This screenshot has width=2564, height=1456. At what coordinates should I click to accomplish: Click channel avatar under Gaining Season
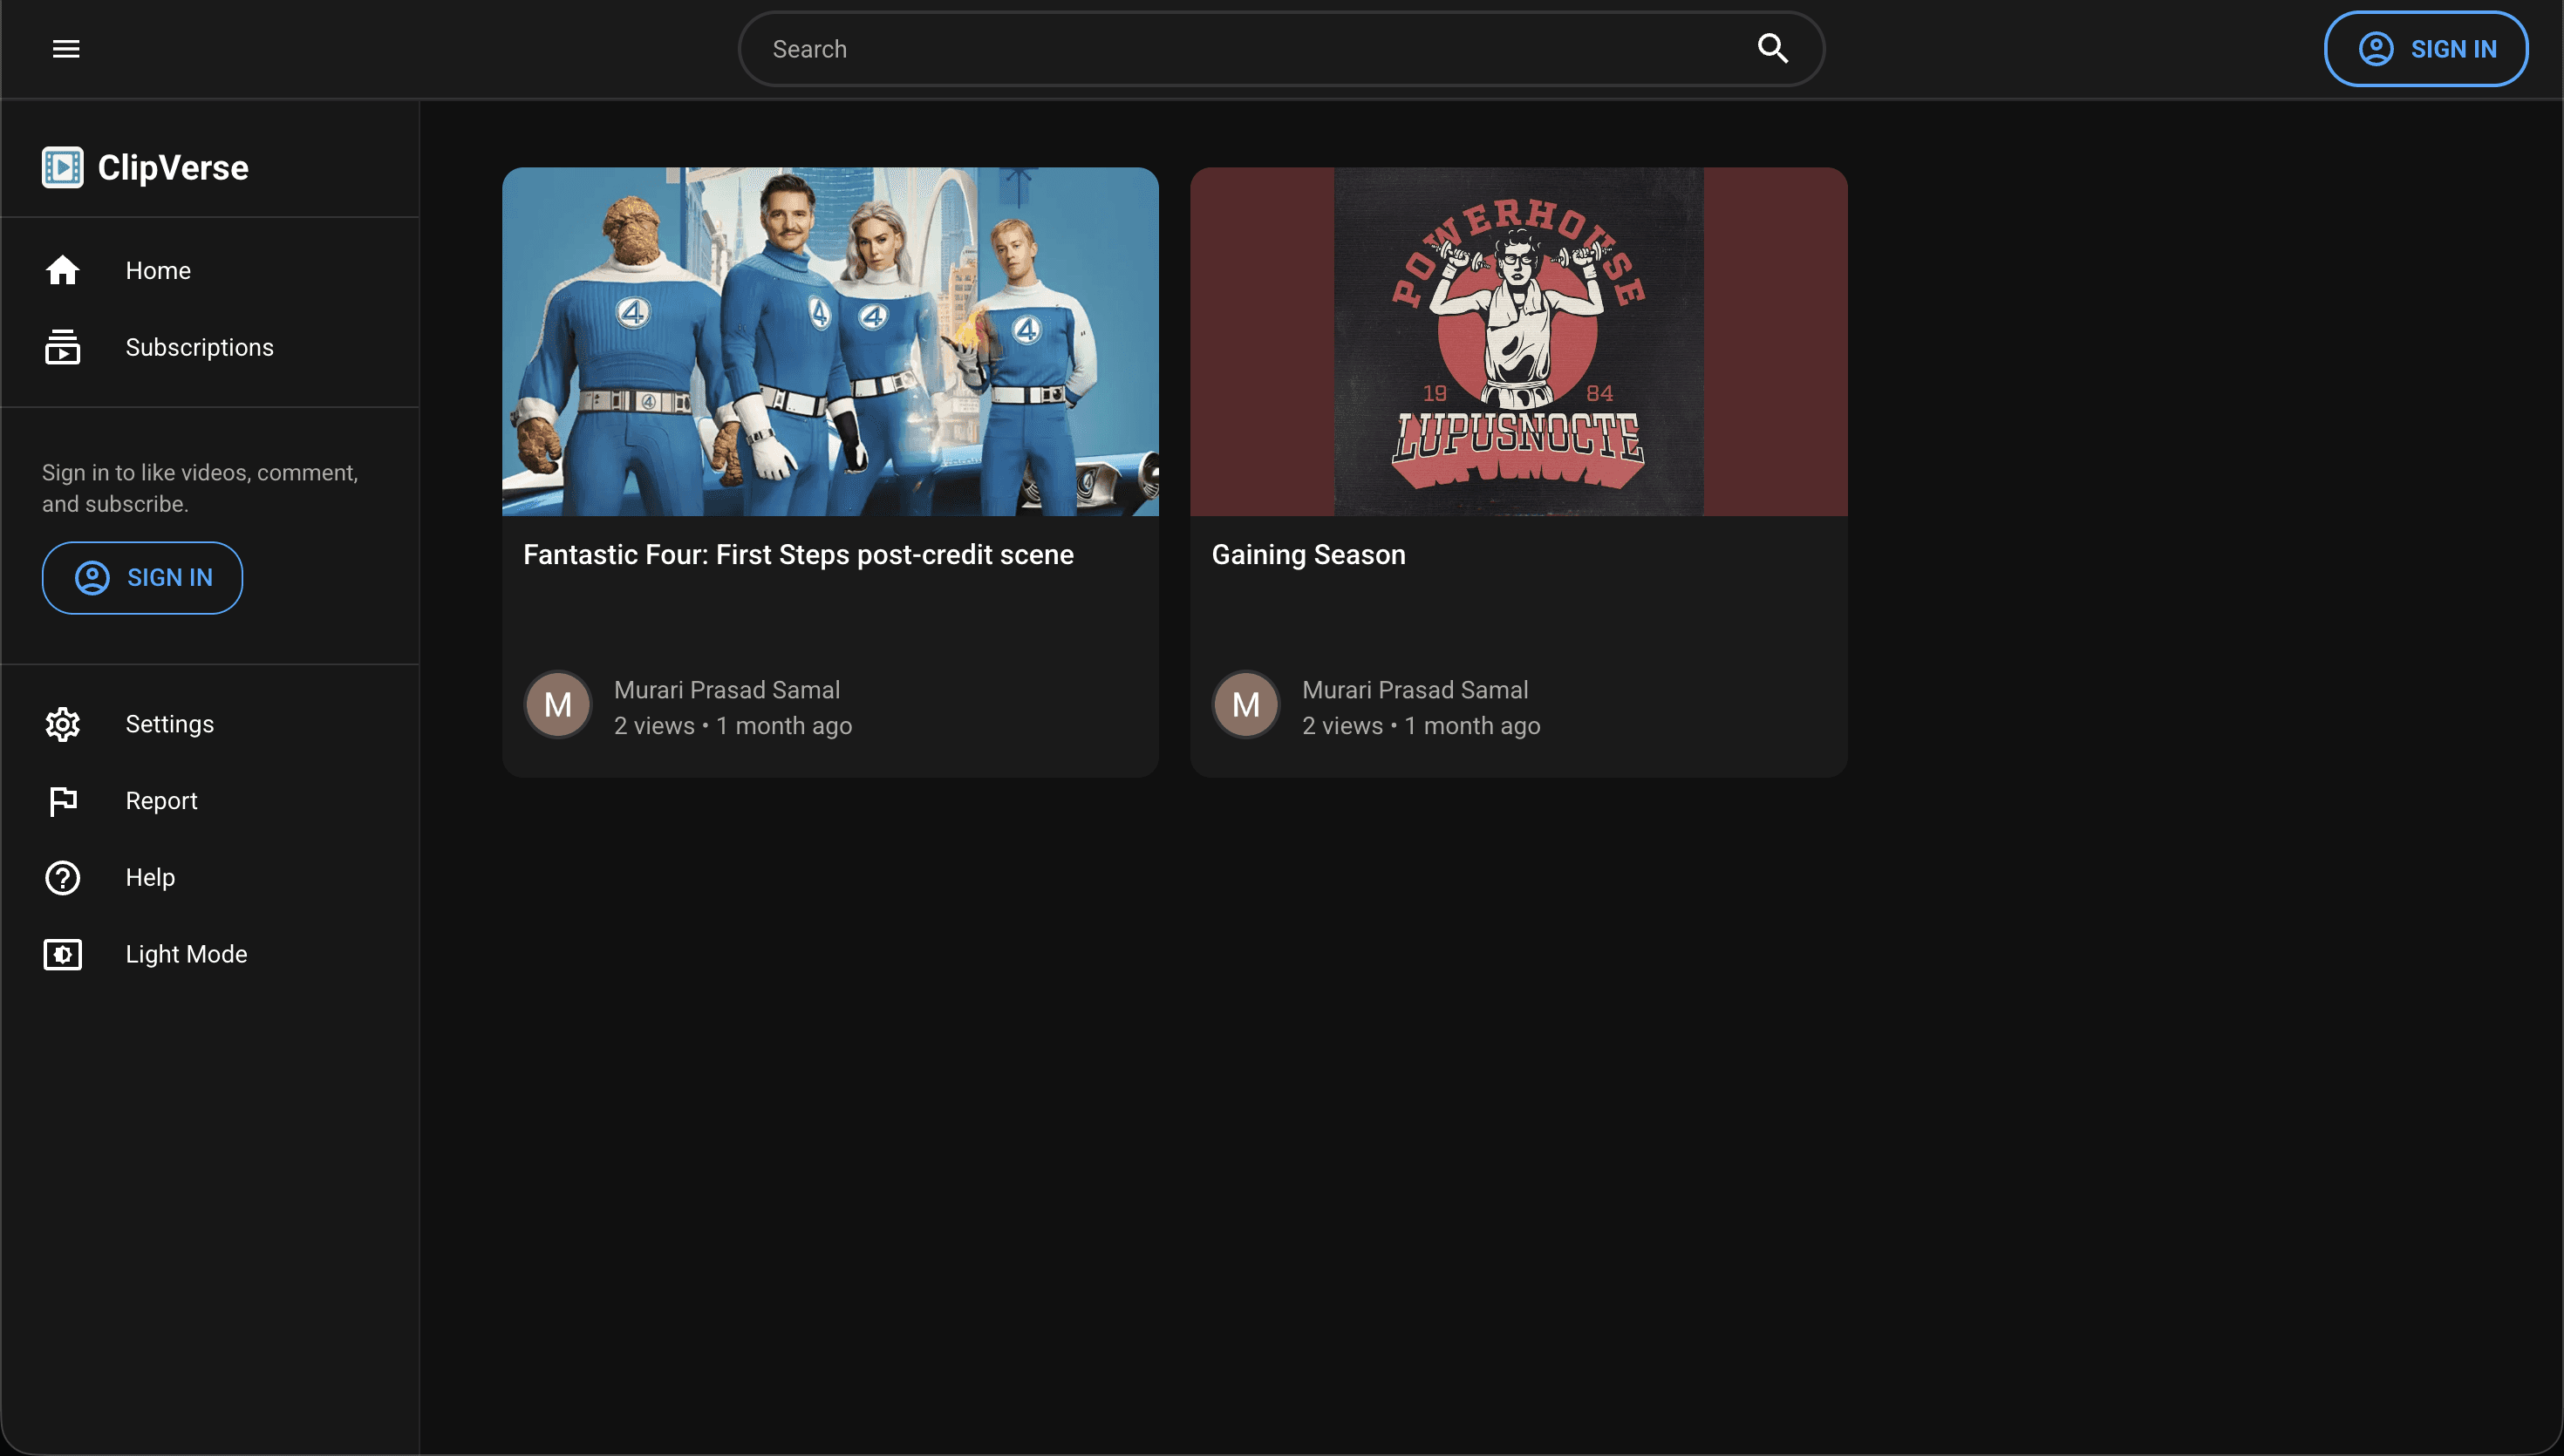pos(1245,705)
